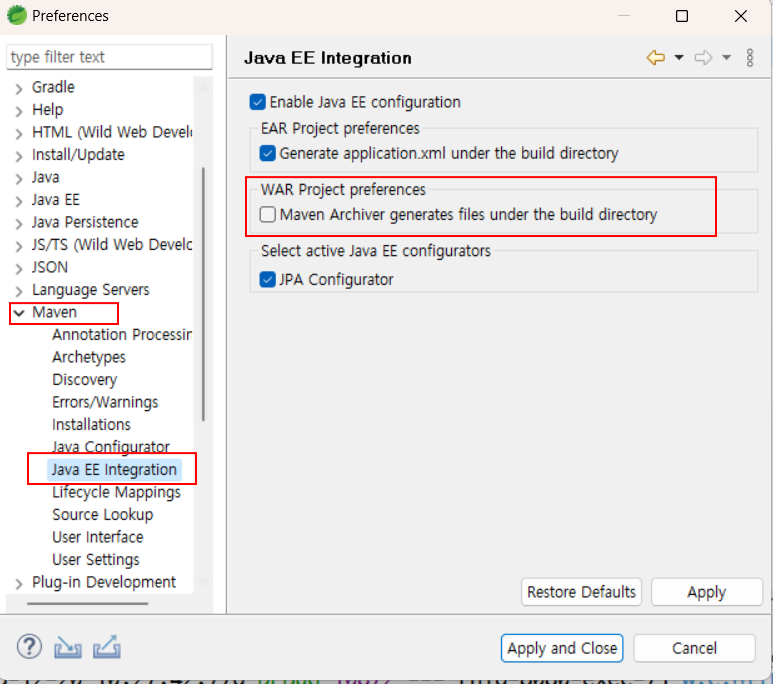Open the help question mark icon

tap(30, 647)
